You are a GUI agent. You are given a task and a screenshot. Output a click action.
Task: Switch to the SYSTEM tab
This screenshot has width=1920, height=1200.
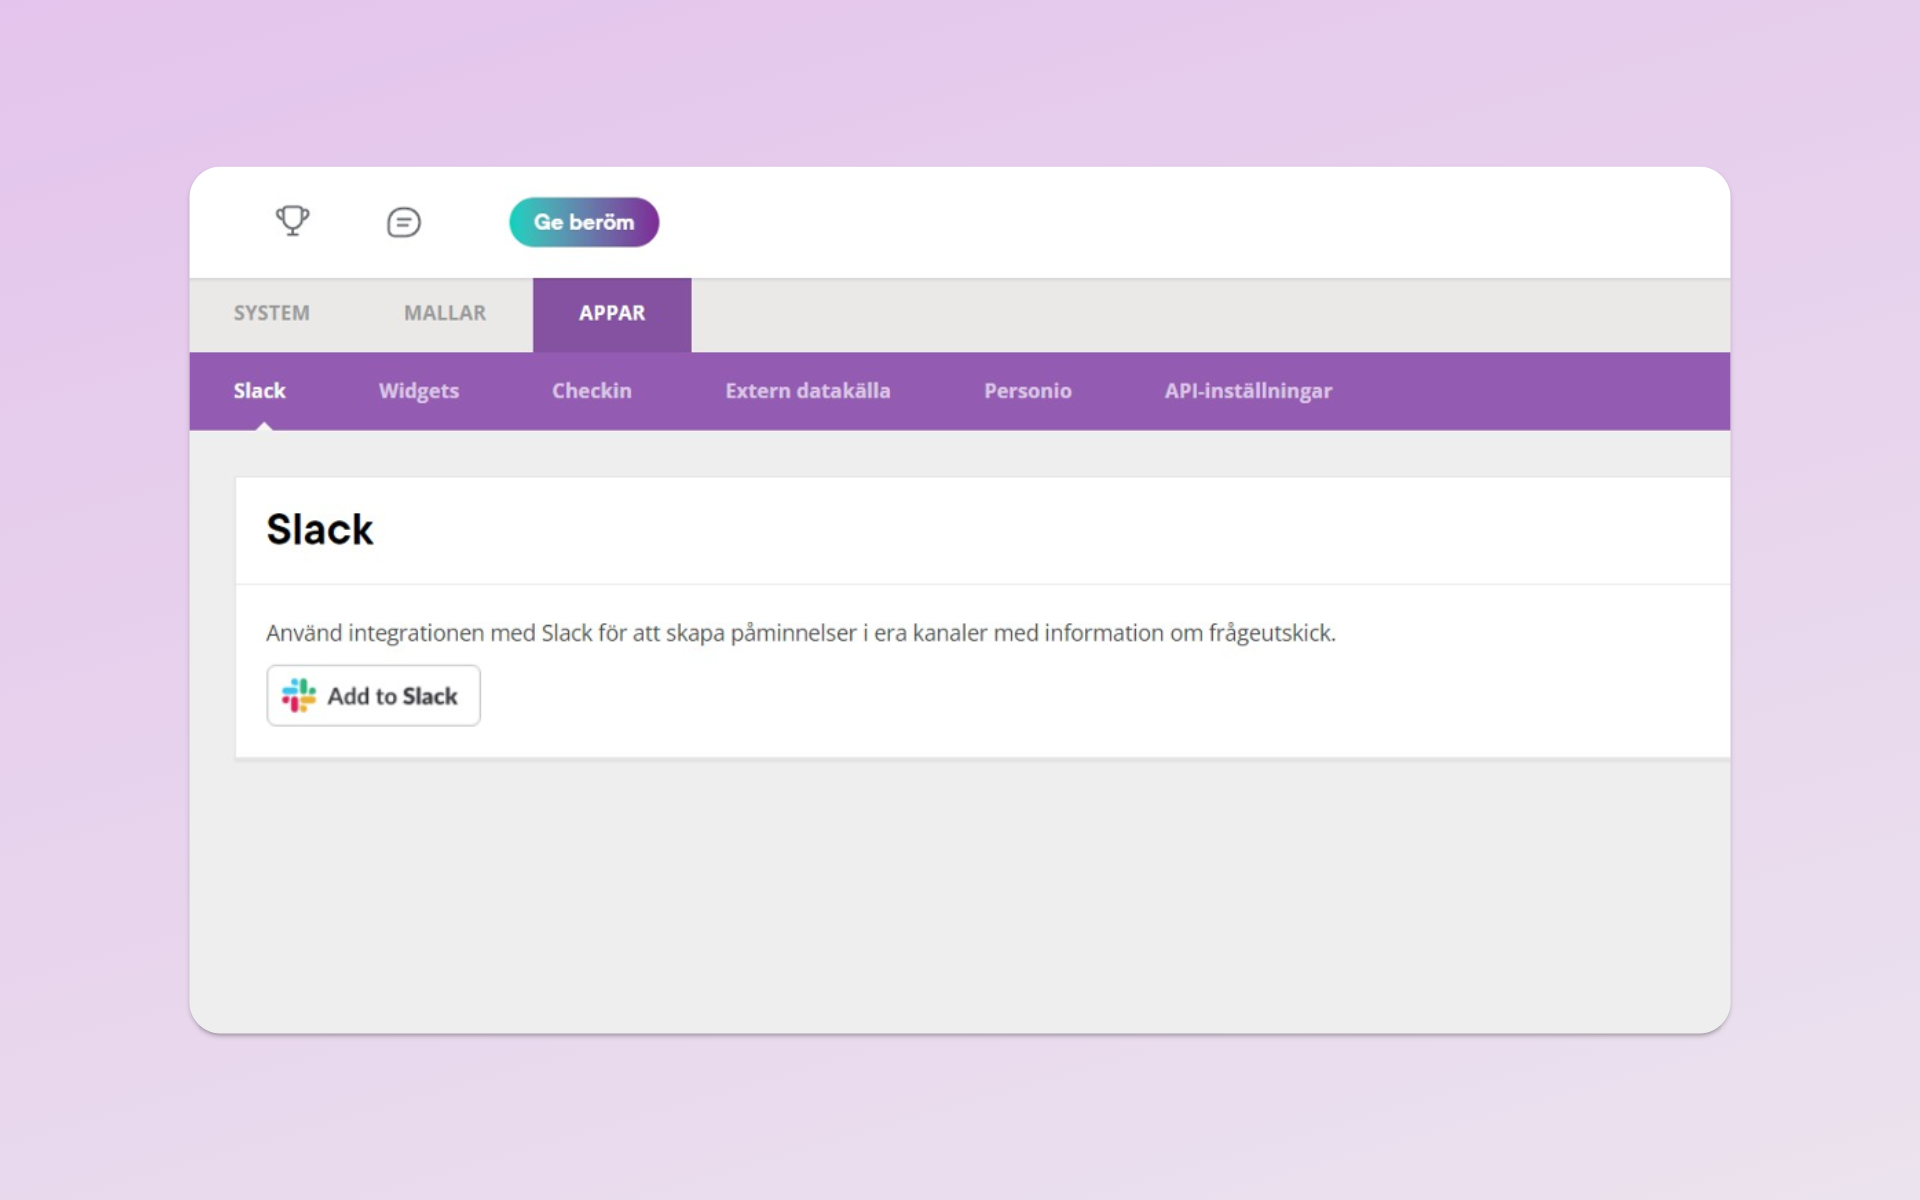272,313
